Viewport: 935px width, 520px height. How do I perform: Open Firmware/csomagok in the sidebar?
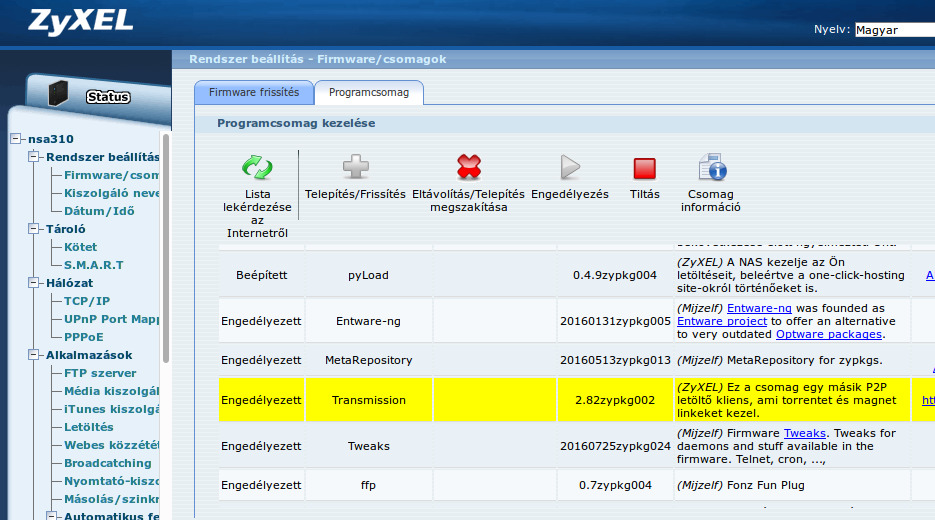(112, 175)
